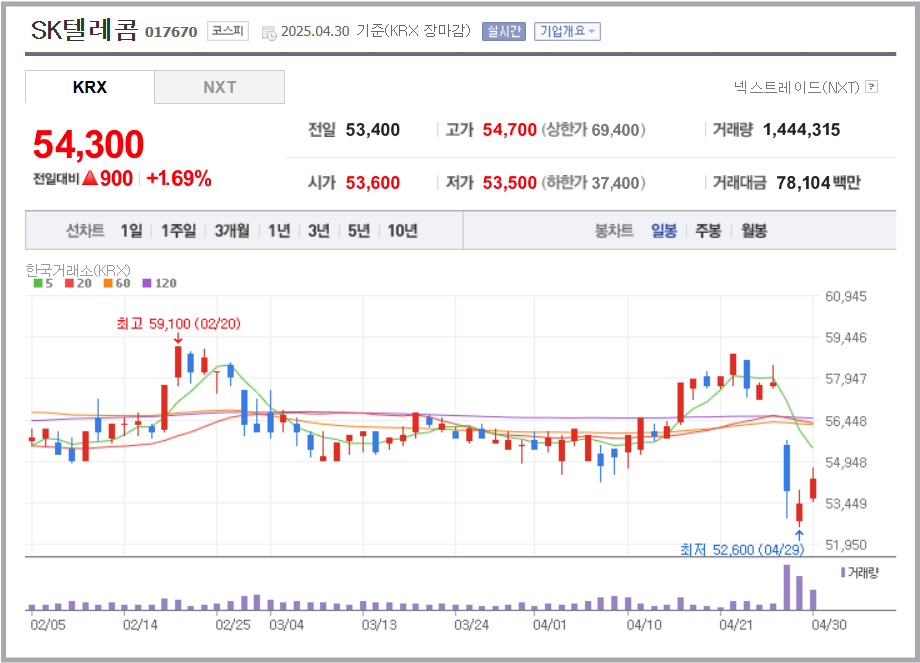The image size is (920, 663).
Task: Click the previous close value 53,400
Action: click(x=373, y=130)
